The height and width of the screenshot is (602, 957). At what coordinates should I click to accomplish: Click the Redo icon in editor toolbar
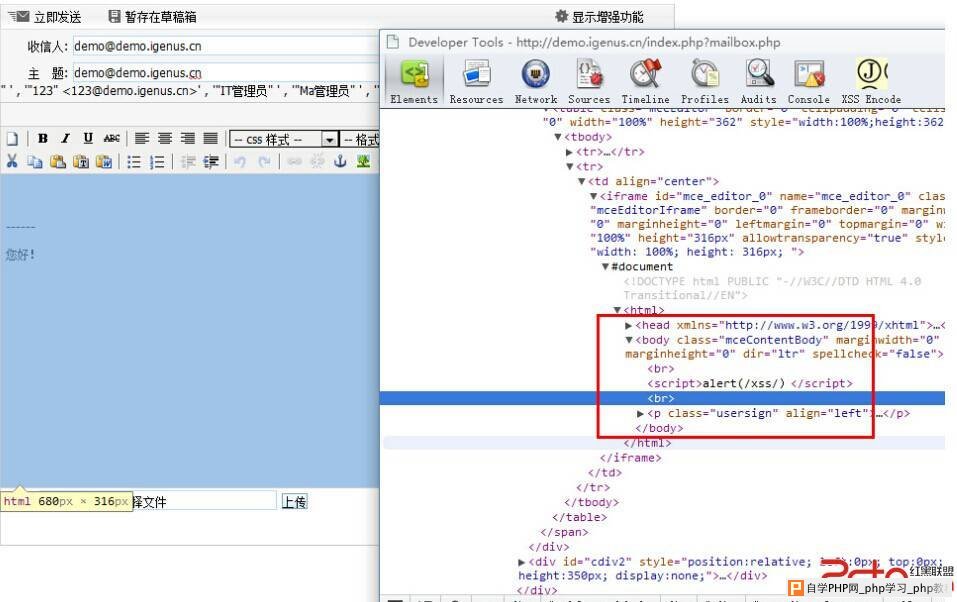(x=264, y=161)
